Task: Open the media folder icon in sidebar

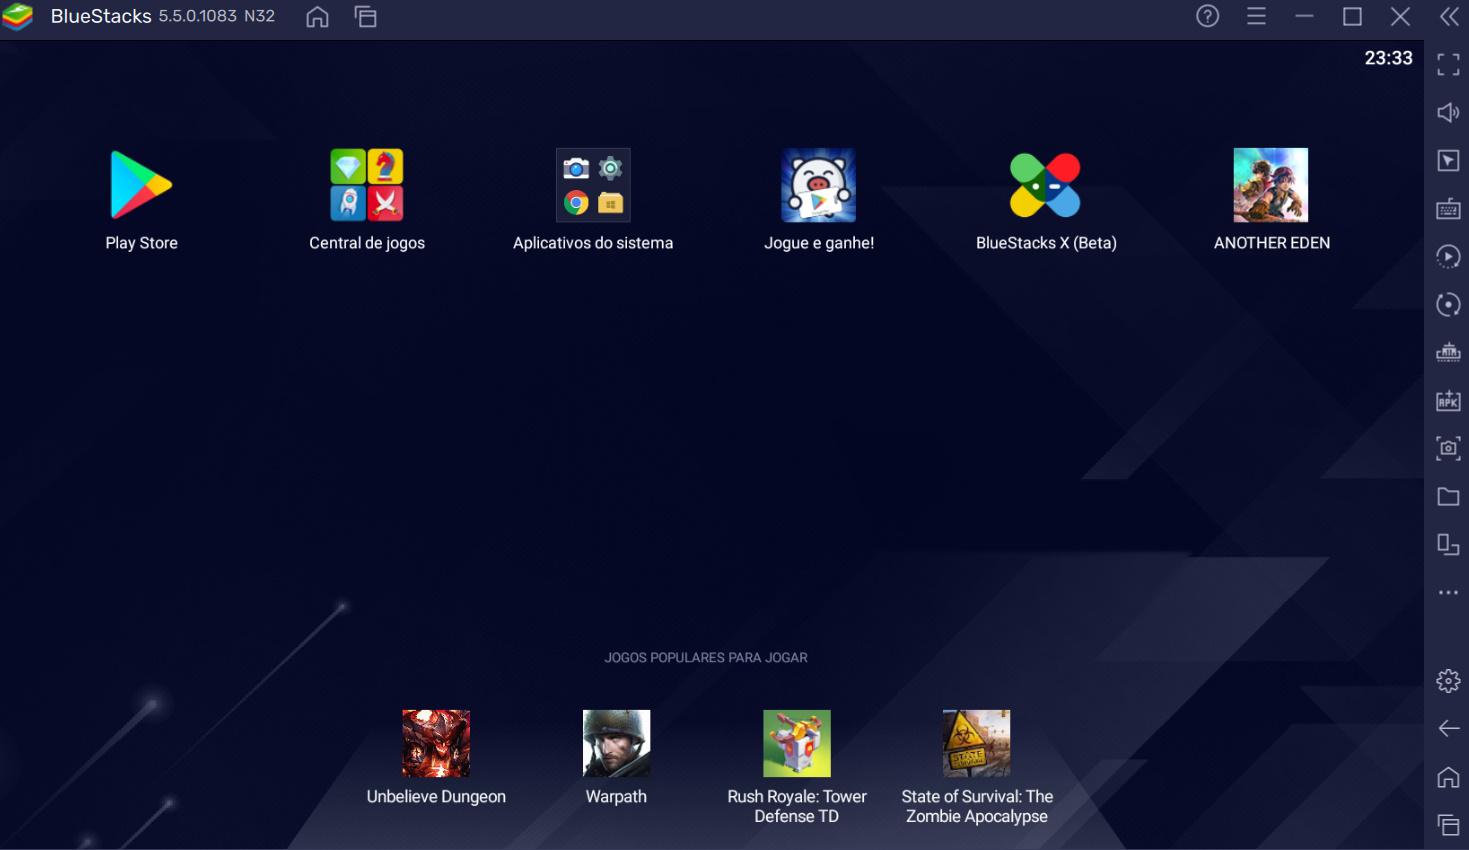Action: [1448, 497]
